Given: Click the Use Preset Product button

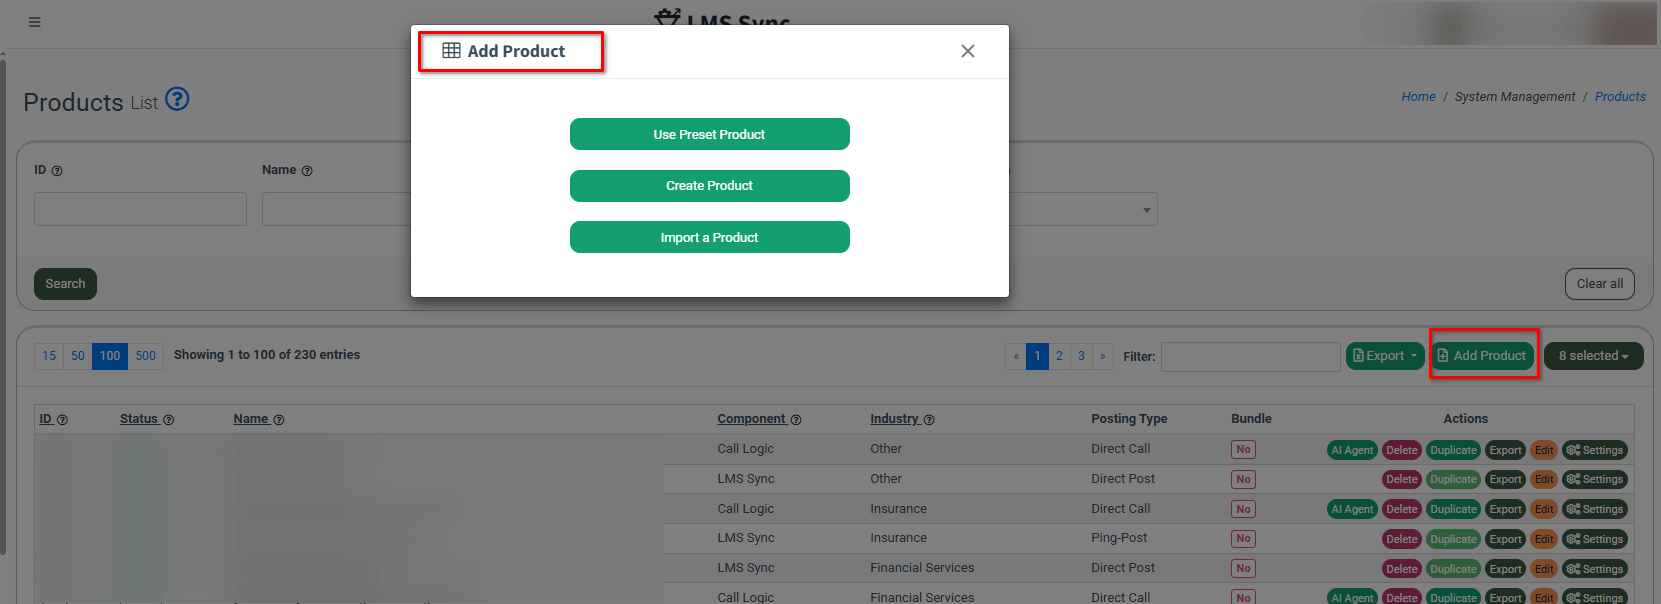Looking at the screenshot, I should 709,134.
